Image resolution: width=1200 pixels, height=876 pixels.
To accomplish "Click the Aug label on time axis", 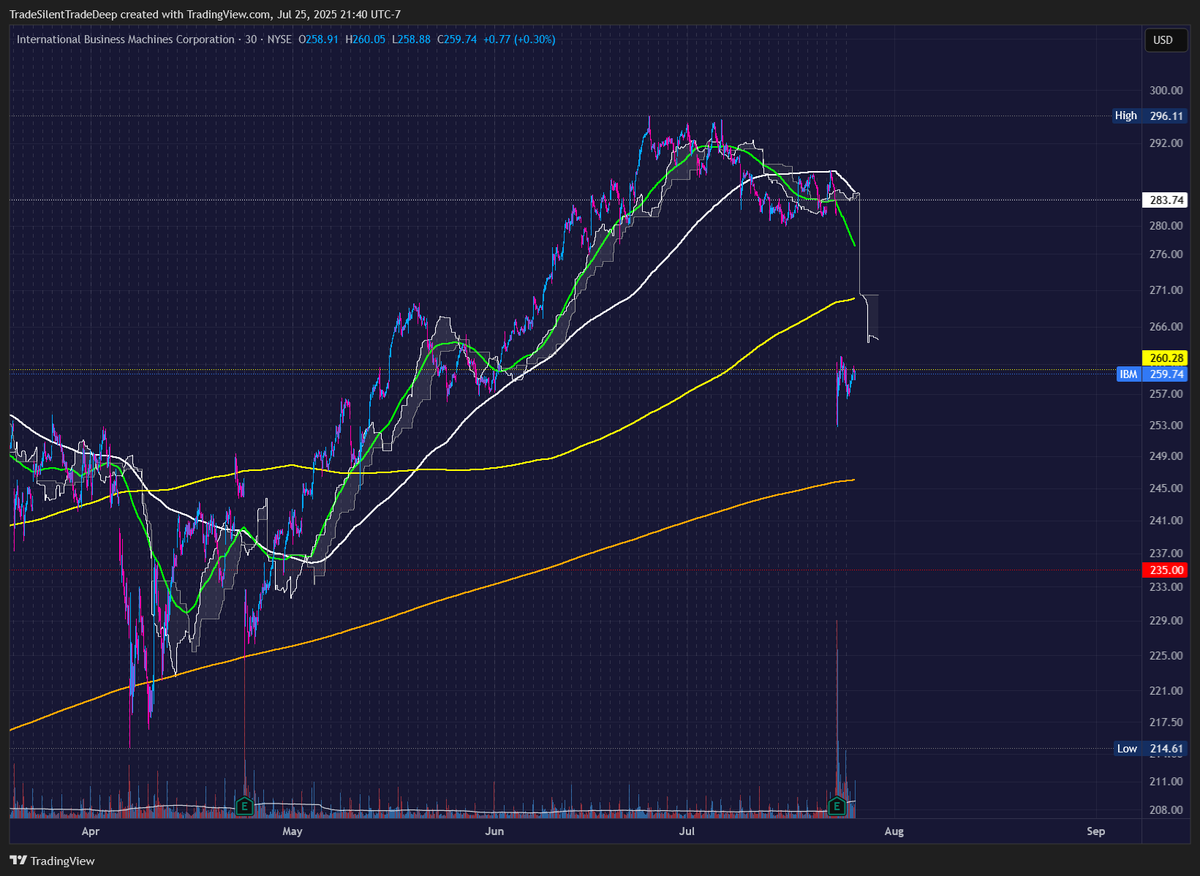I will [x=895, y=831].
